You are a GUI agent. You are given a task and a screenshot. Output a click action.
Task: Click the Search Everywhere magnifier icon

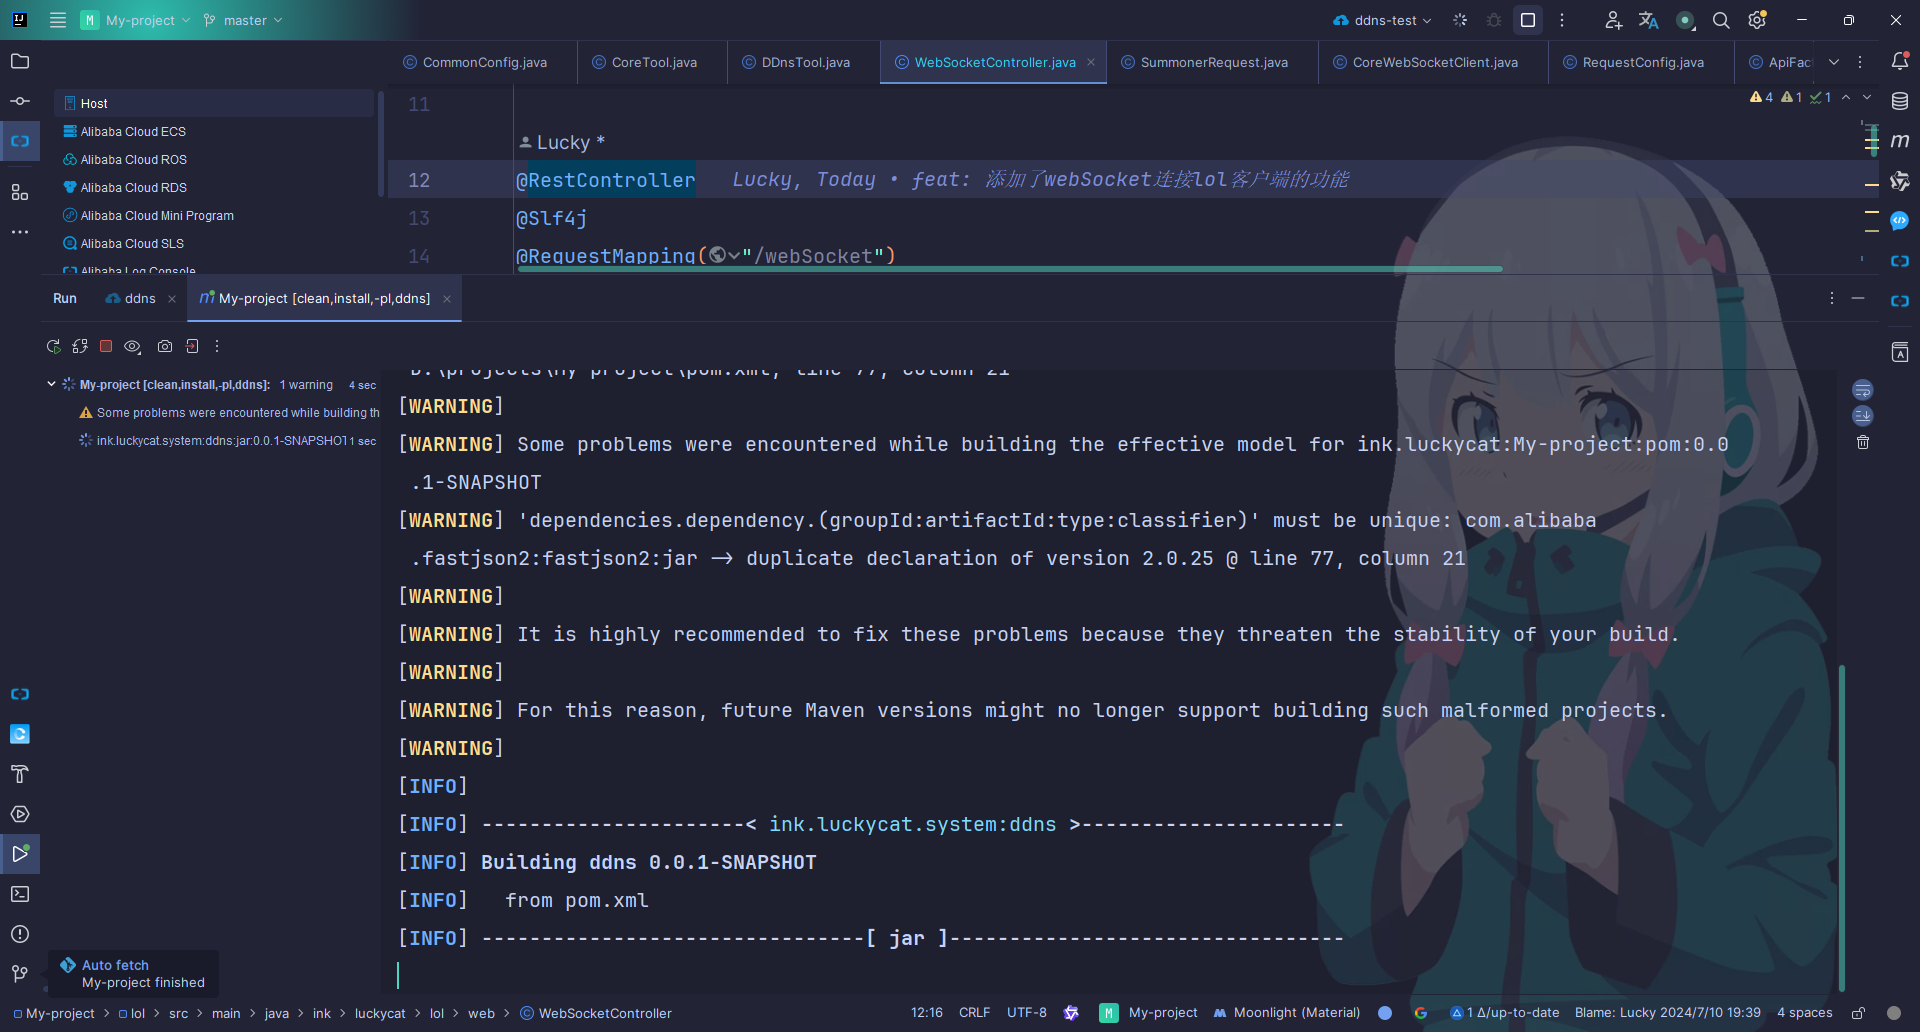tap(1721, 20)
